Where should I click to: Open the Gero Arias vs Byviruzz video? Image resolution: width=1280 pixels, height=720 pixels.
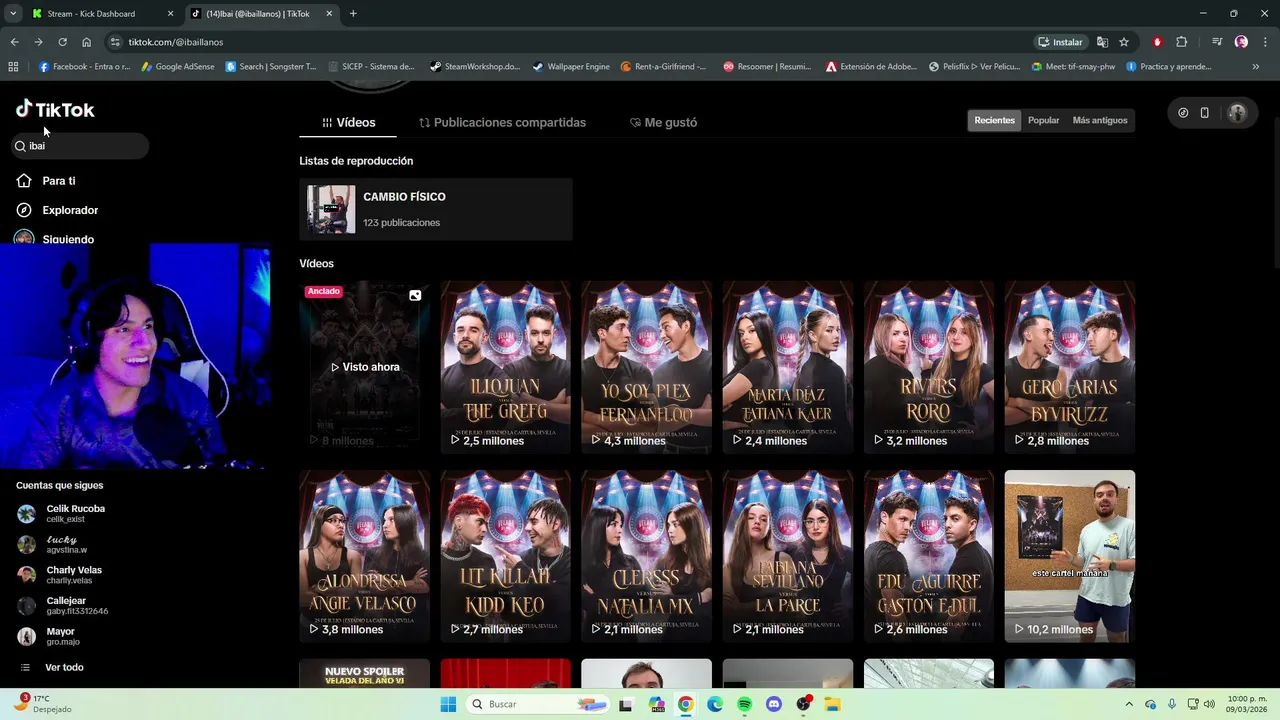pyautogui.click(x=1070, y=367)
